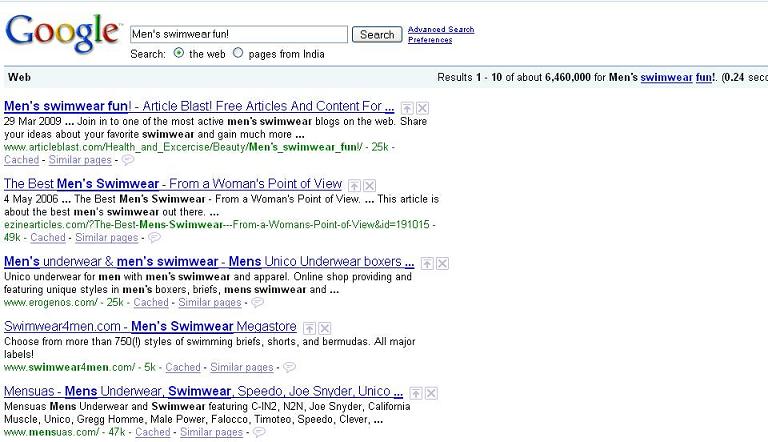
Task: Open 'The Best Men's Swimwear' result title
Action: (x=173, y=184)
